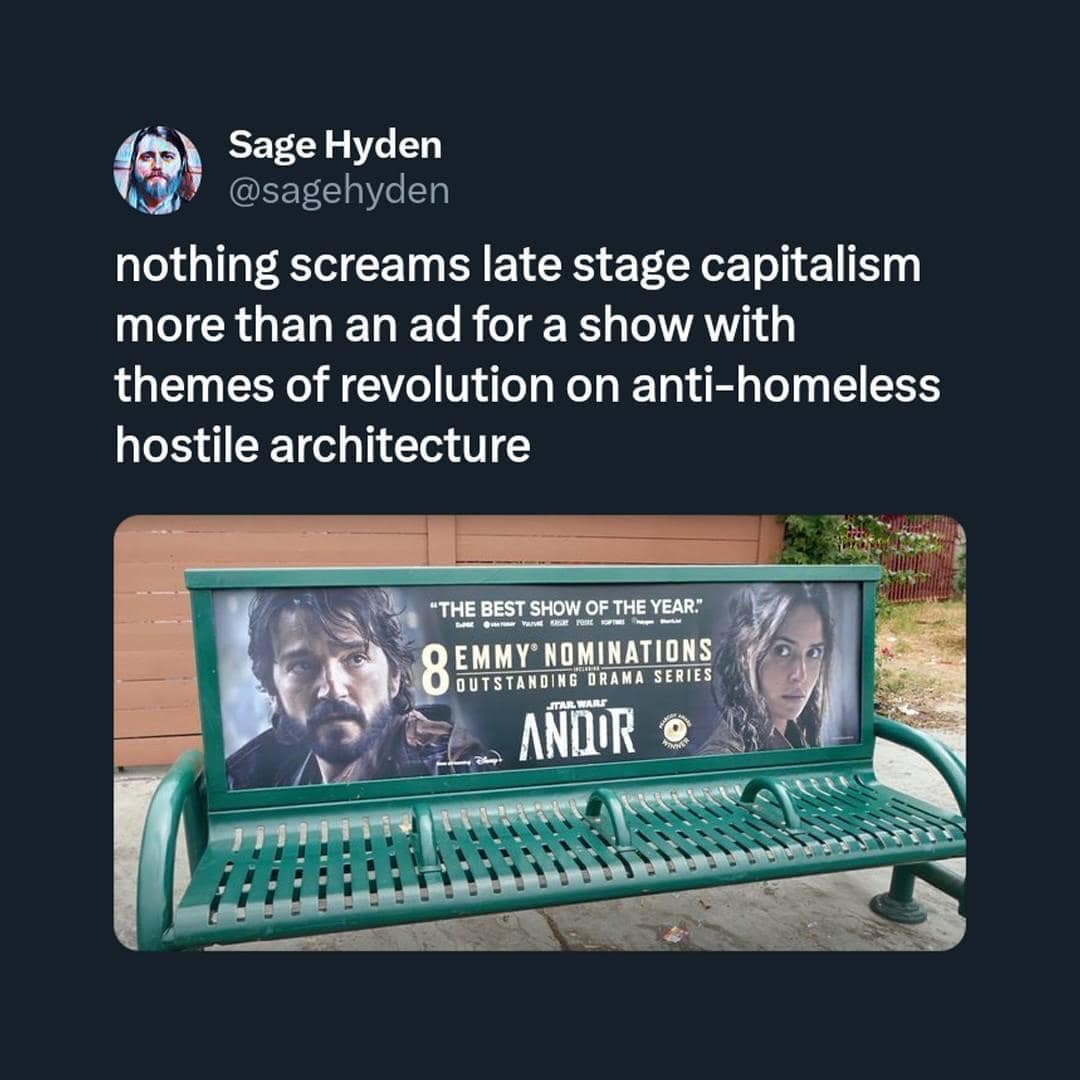Click the Star Wars logo above Andor
The width and height of the screenshot is (1080, 1080).
575,705
